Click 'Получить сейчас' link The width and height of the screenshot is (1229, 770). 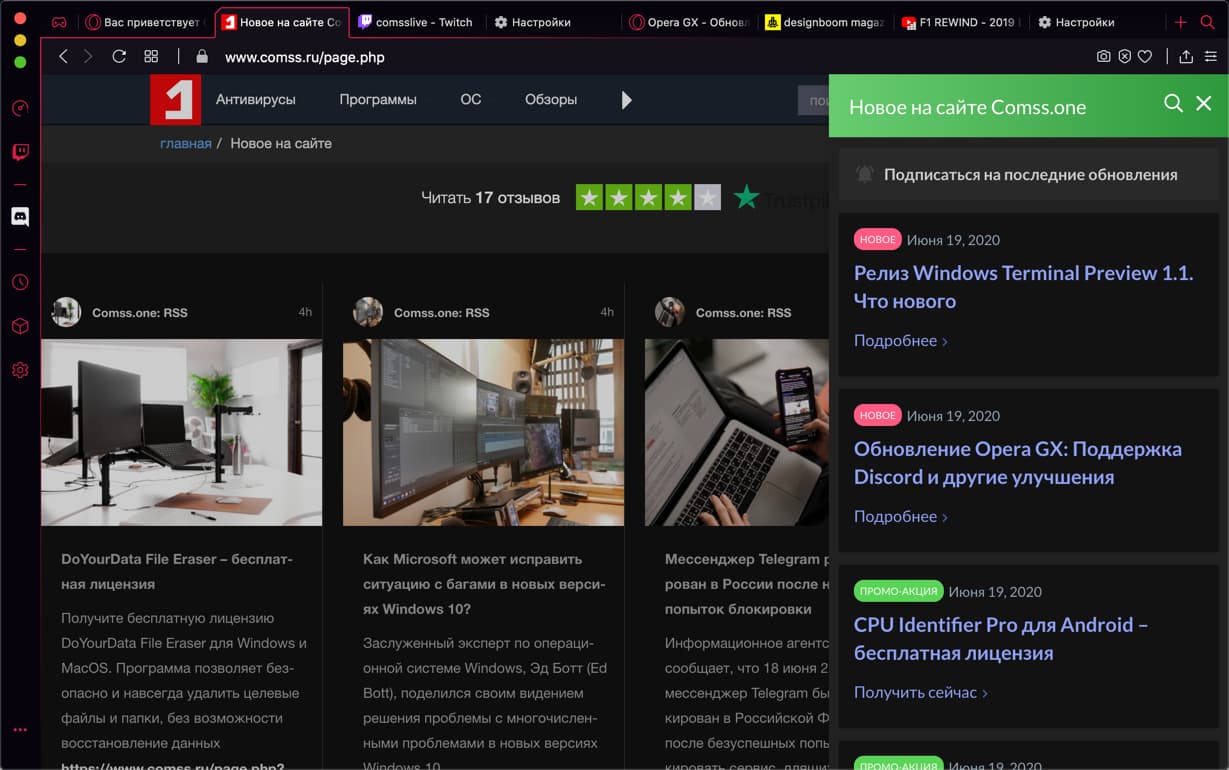pos(921,692)
